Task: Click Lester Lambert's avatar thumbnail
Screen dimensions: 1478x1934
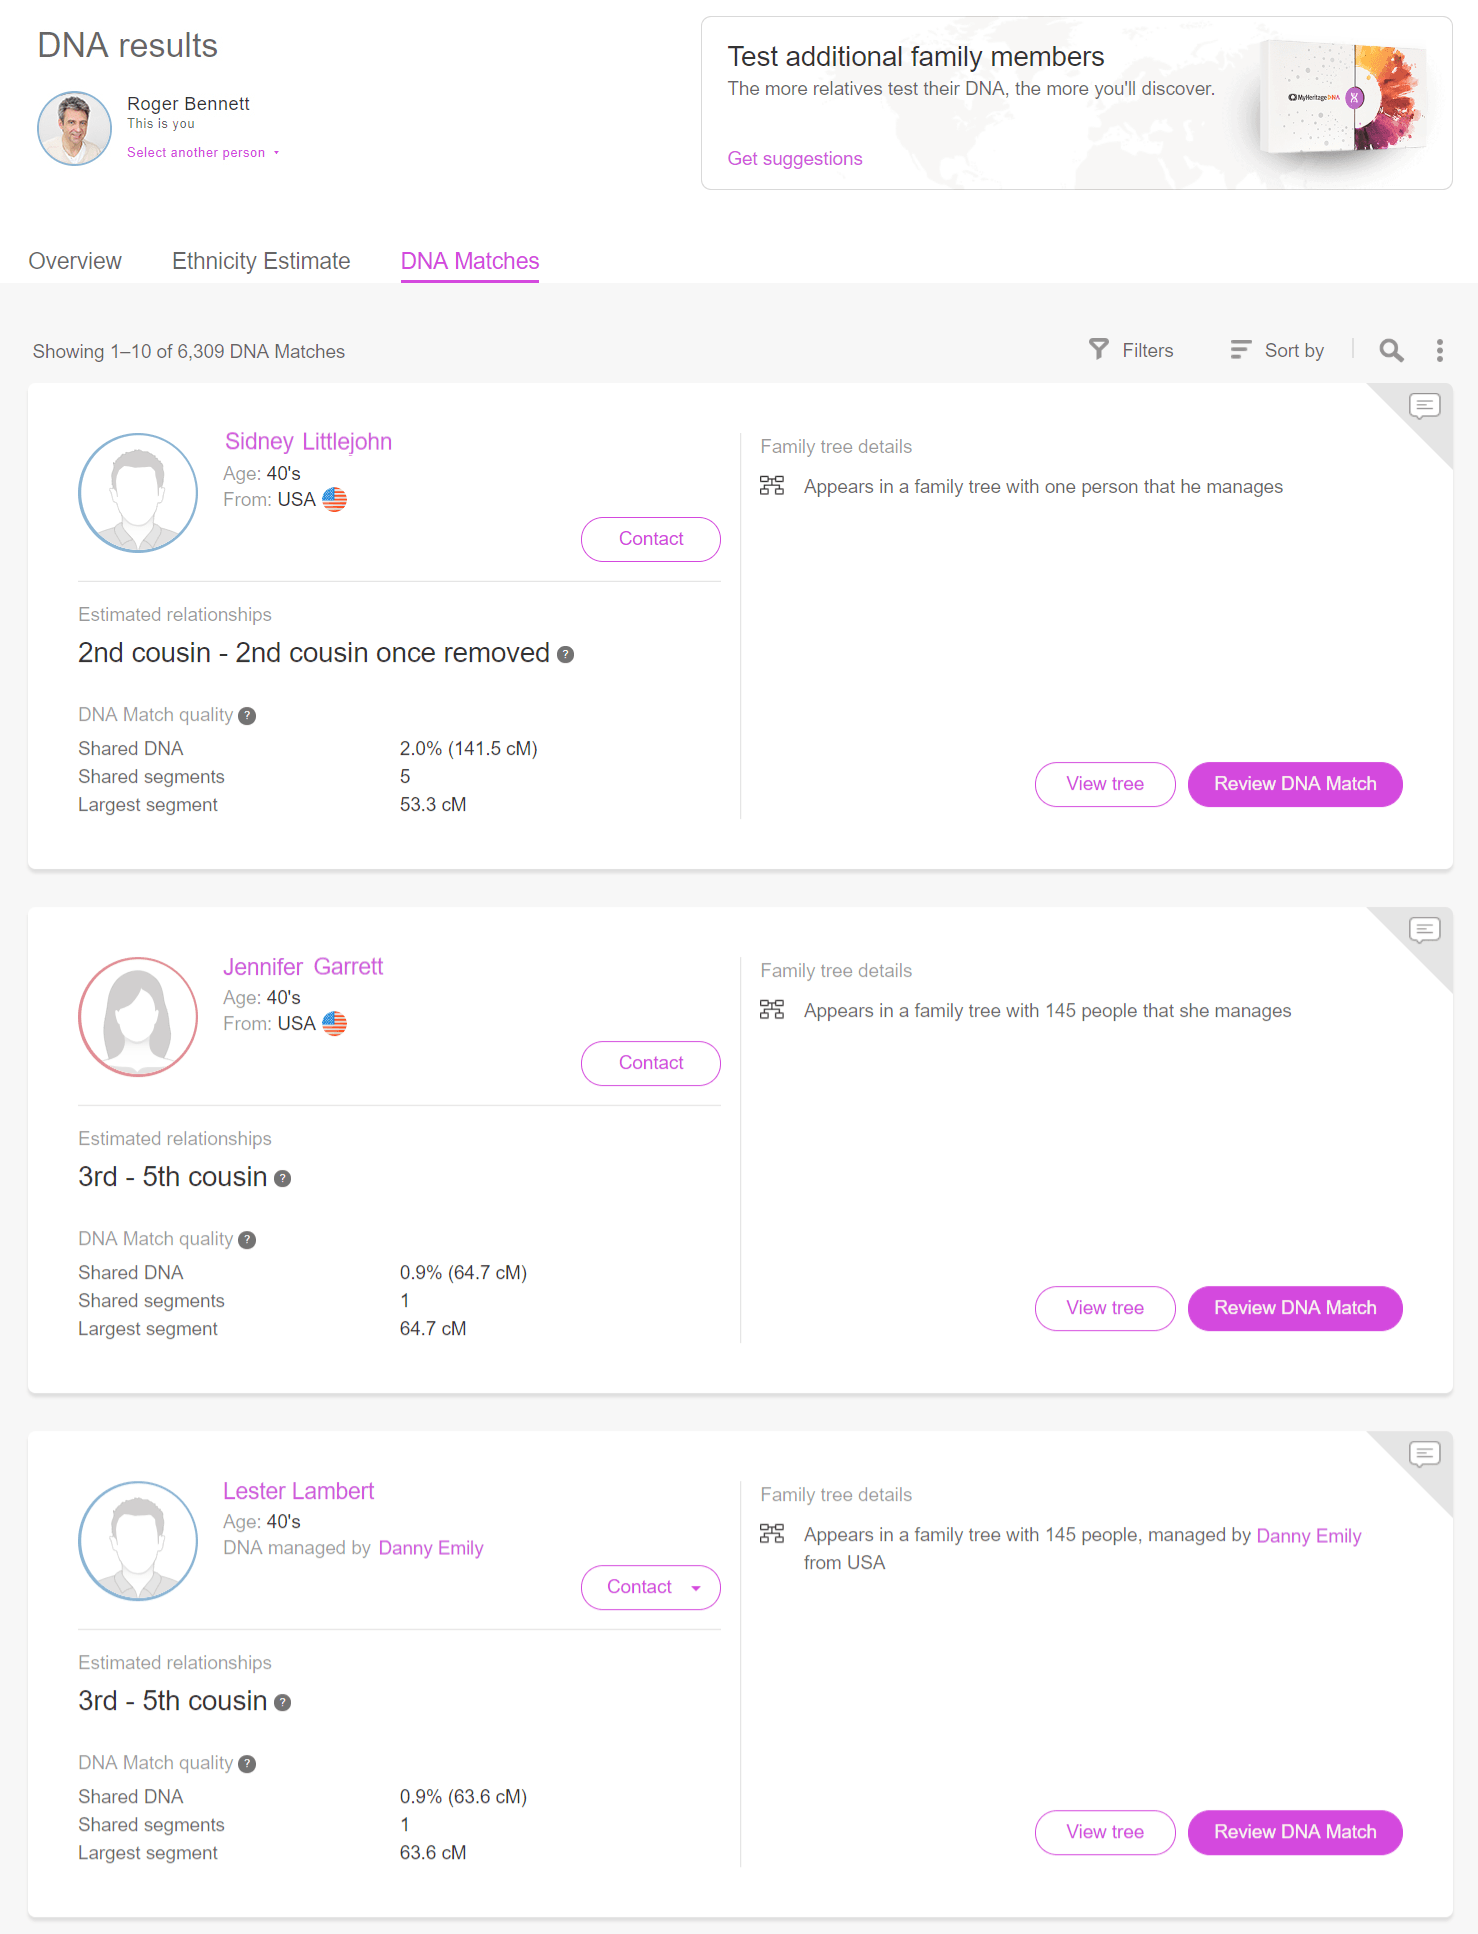Action: pos(138,1541)
